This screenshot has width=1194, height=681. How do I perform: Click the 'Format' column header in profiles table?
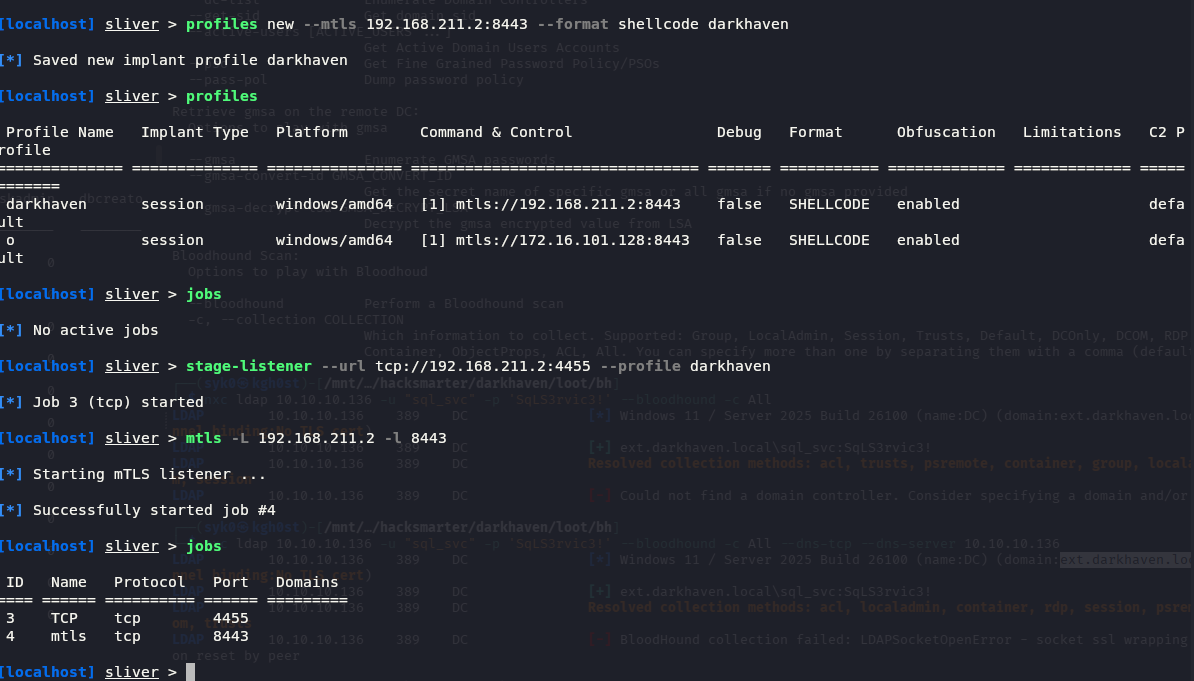coord(816,133)
